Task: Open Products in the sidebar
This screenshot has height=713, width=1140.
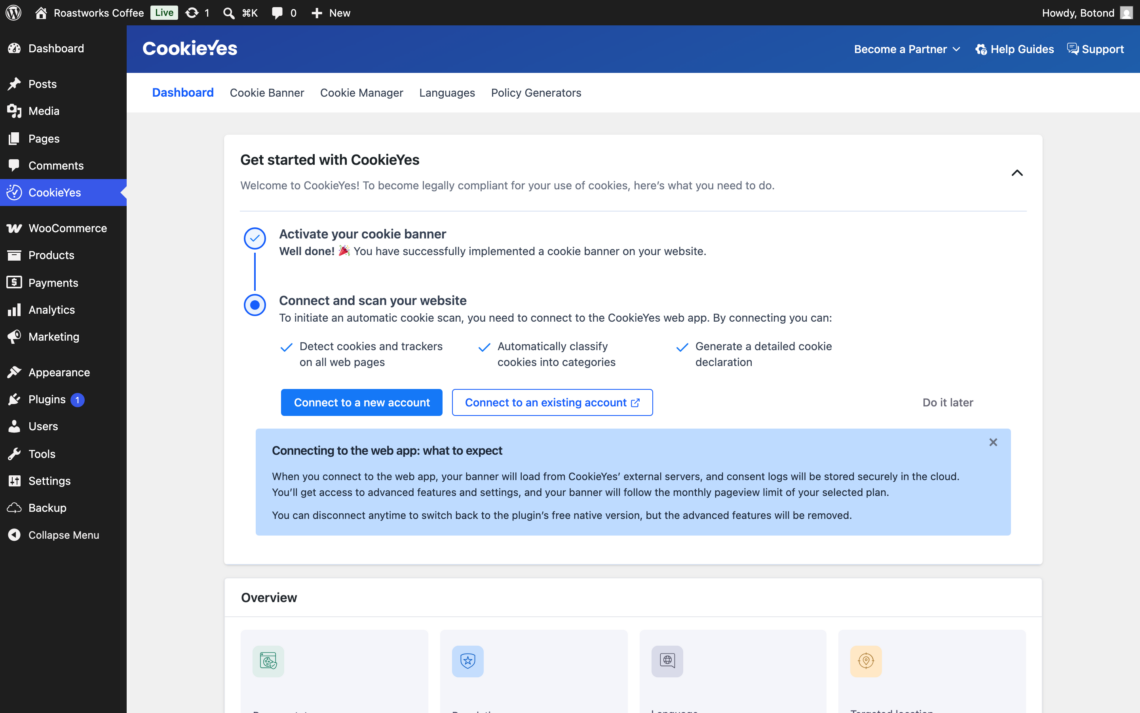Action: point(63,255)
